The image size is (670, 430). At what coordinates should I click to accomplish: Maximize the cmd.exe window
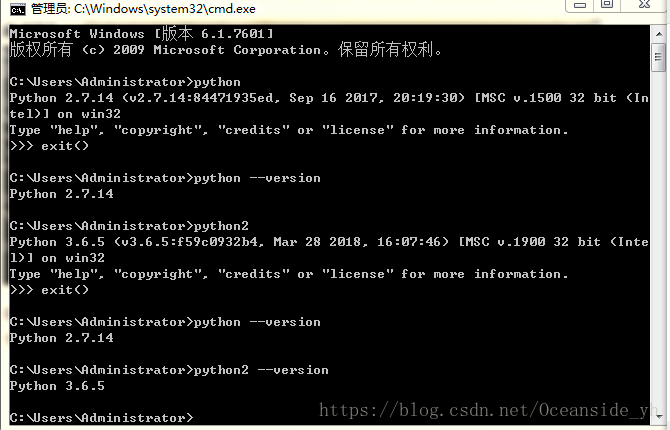[x=607, y=5]
